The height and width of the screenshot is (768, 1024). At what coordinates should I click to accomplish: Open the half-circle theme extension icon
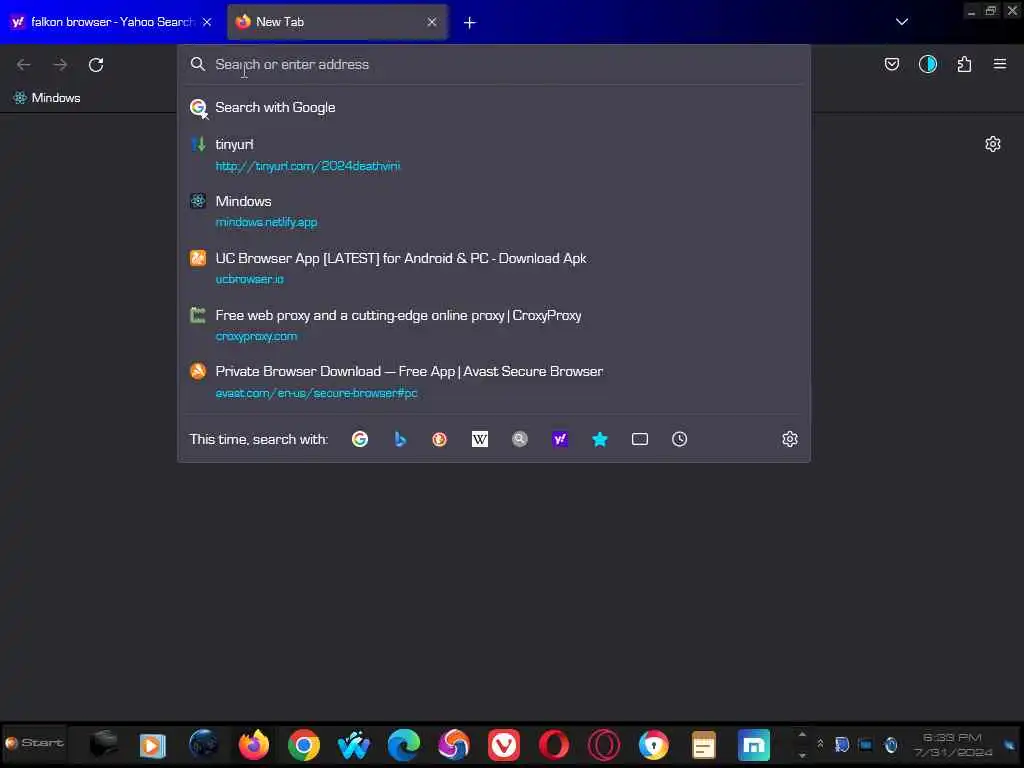pos(928,64)
